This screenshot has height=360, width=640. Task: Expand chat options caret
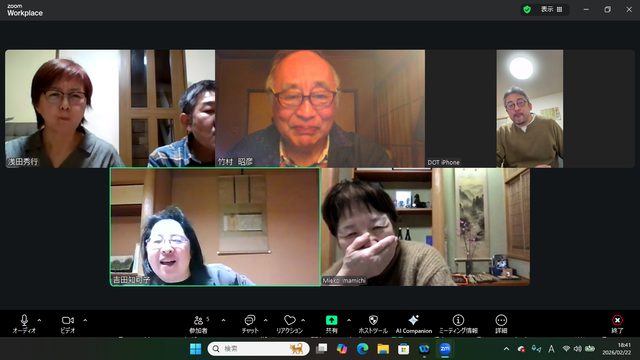tap(266, 320)
